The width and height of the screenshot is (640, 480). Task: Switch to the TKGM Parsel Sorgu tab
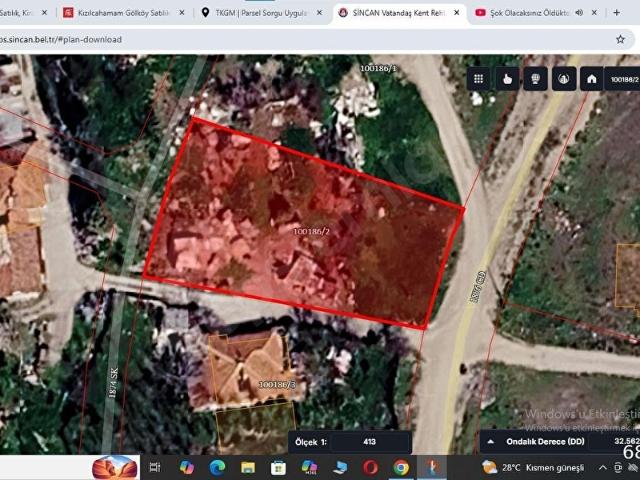tap(262, 13)
